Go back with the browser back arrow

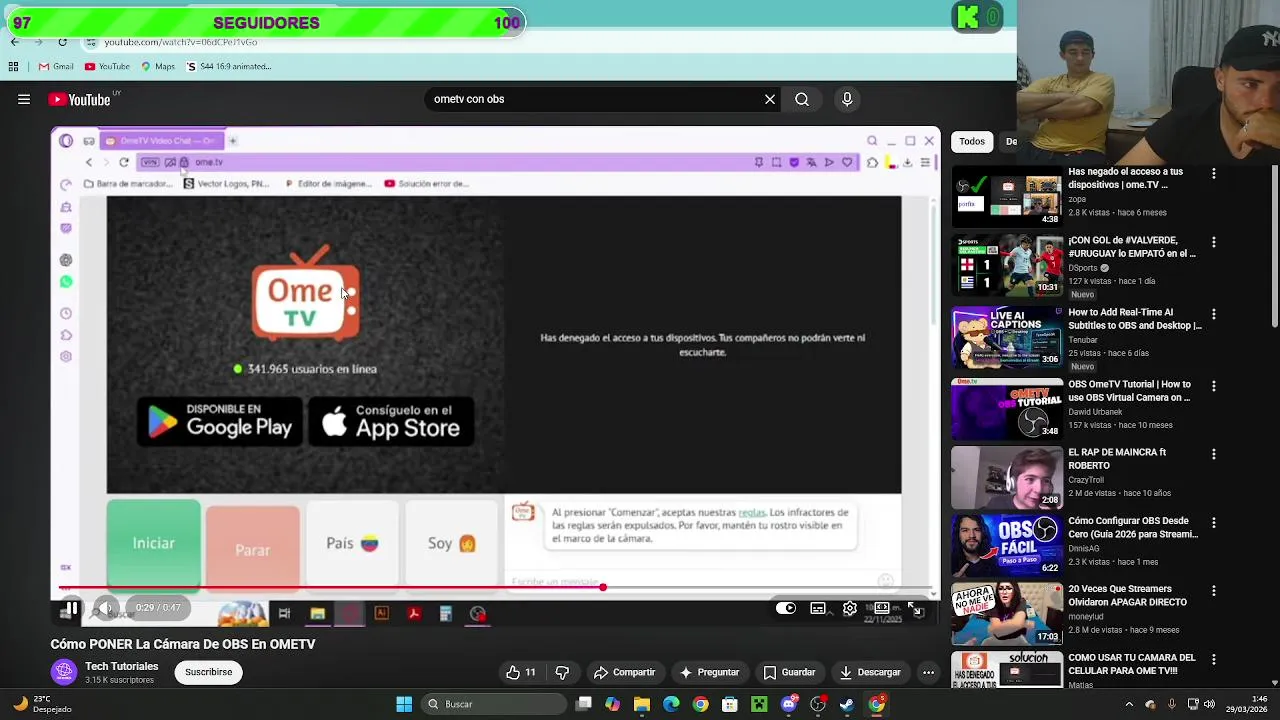tap(14, 42)
